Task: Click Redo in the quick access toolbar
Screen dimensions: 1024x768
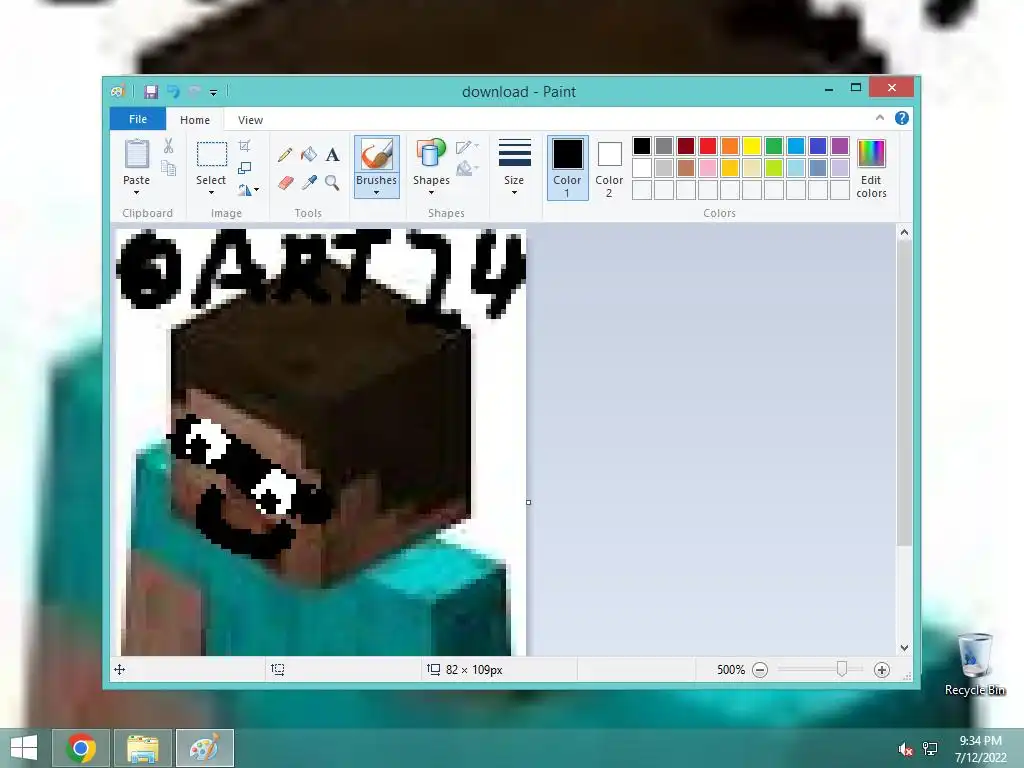Action: point(194,91)
